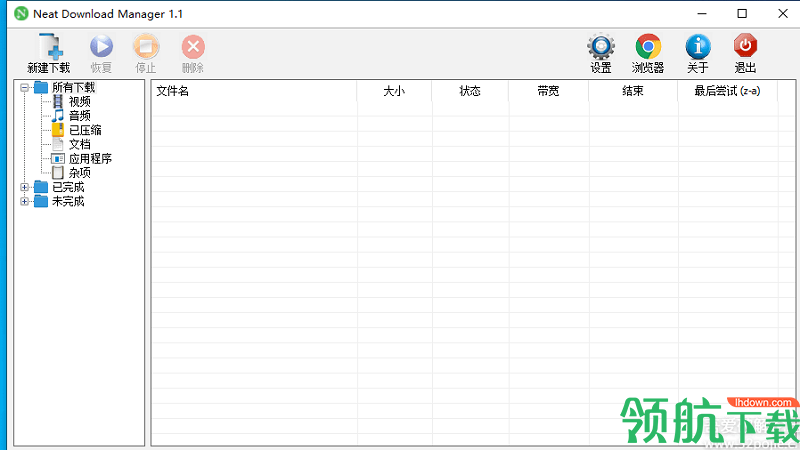Sort by 结束 end column header

633,91
